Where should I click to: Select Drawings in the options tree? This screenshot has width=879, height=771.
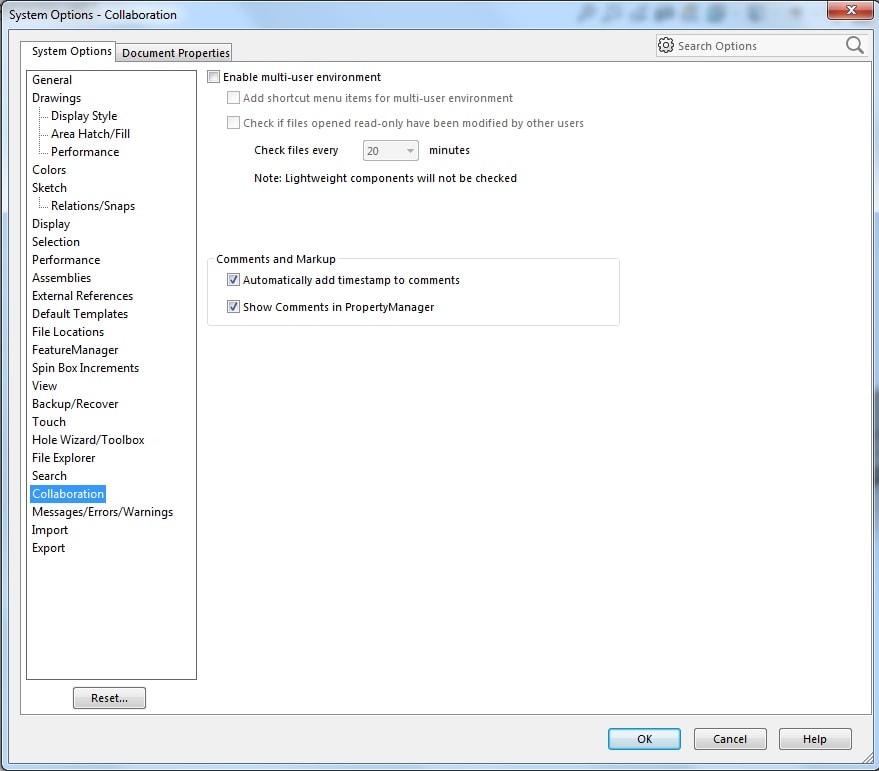pyautogui.click(x=56, y=98)
